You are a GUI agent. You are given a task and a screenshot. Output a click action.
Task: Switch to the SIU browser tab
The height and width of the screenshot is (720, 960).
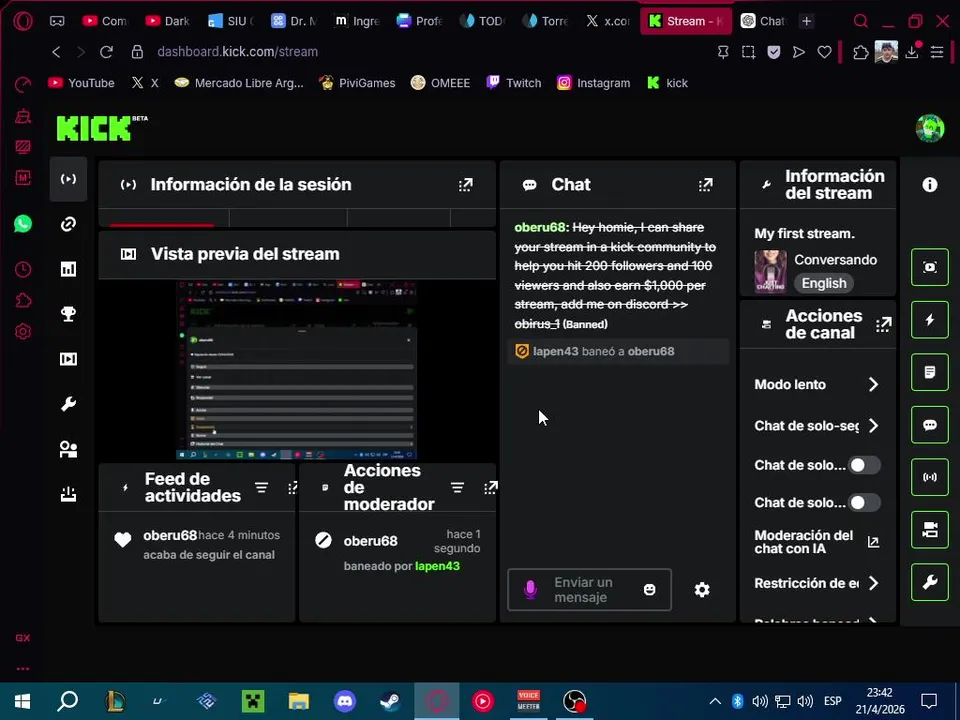click(x=231, y=21)
